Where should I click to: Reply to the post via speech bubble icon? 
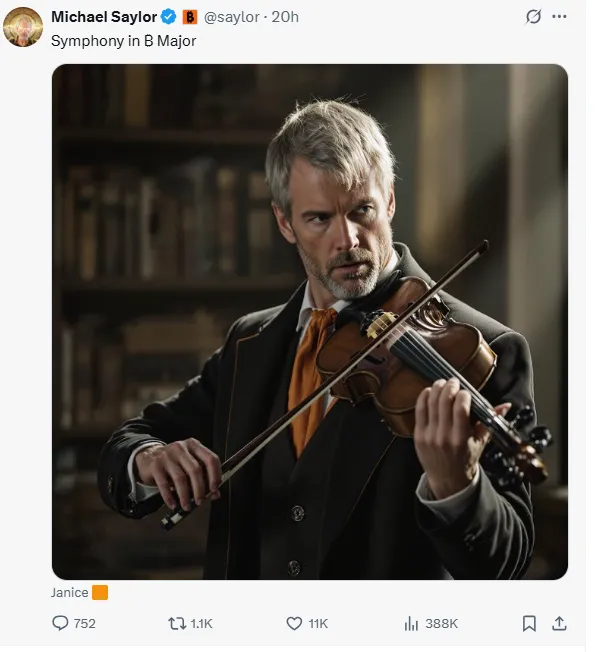click(60, 623)
